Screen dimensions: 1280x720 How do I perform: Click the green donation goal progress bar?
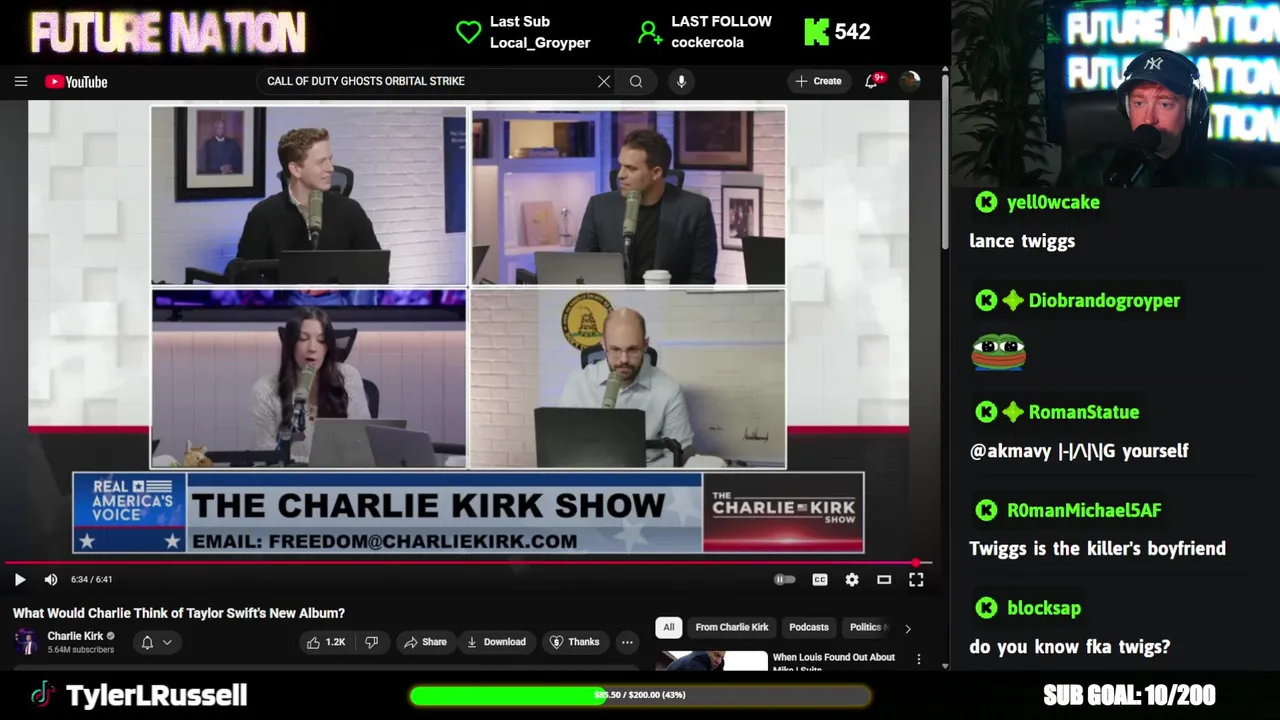(x=640, y=695)
